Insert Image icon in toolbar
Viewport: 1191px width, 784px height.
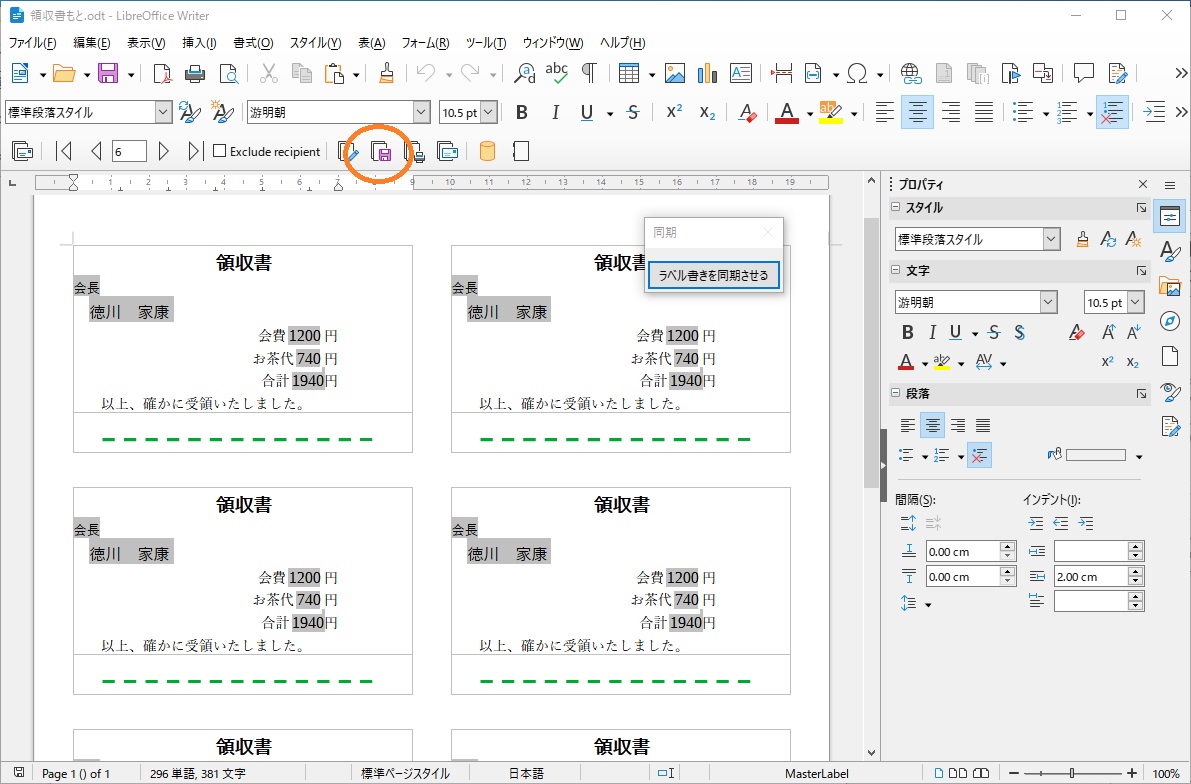coord(674,74)
